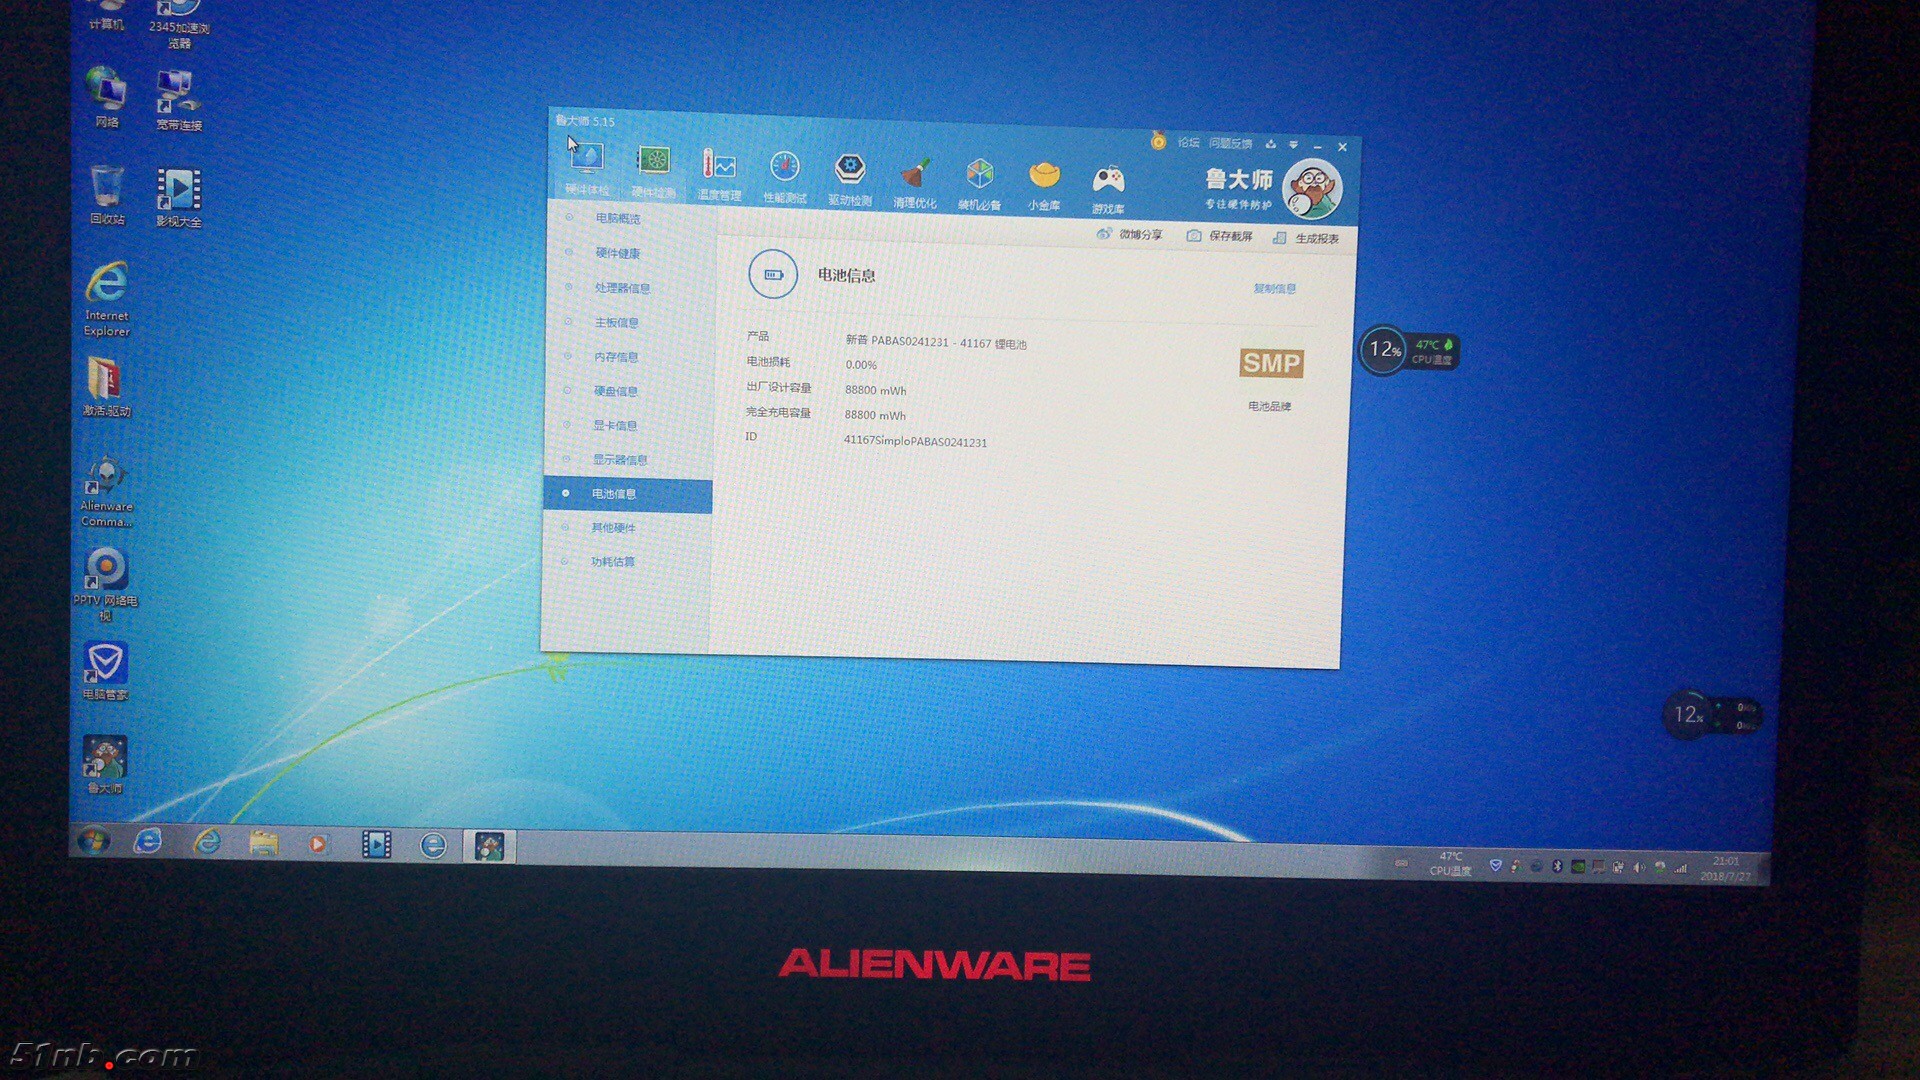Click 保存截屏 save screenshot button

(x=1220, y=236)
